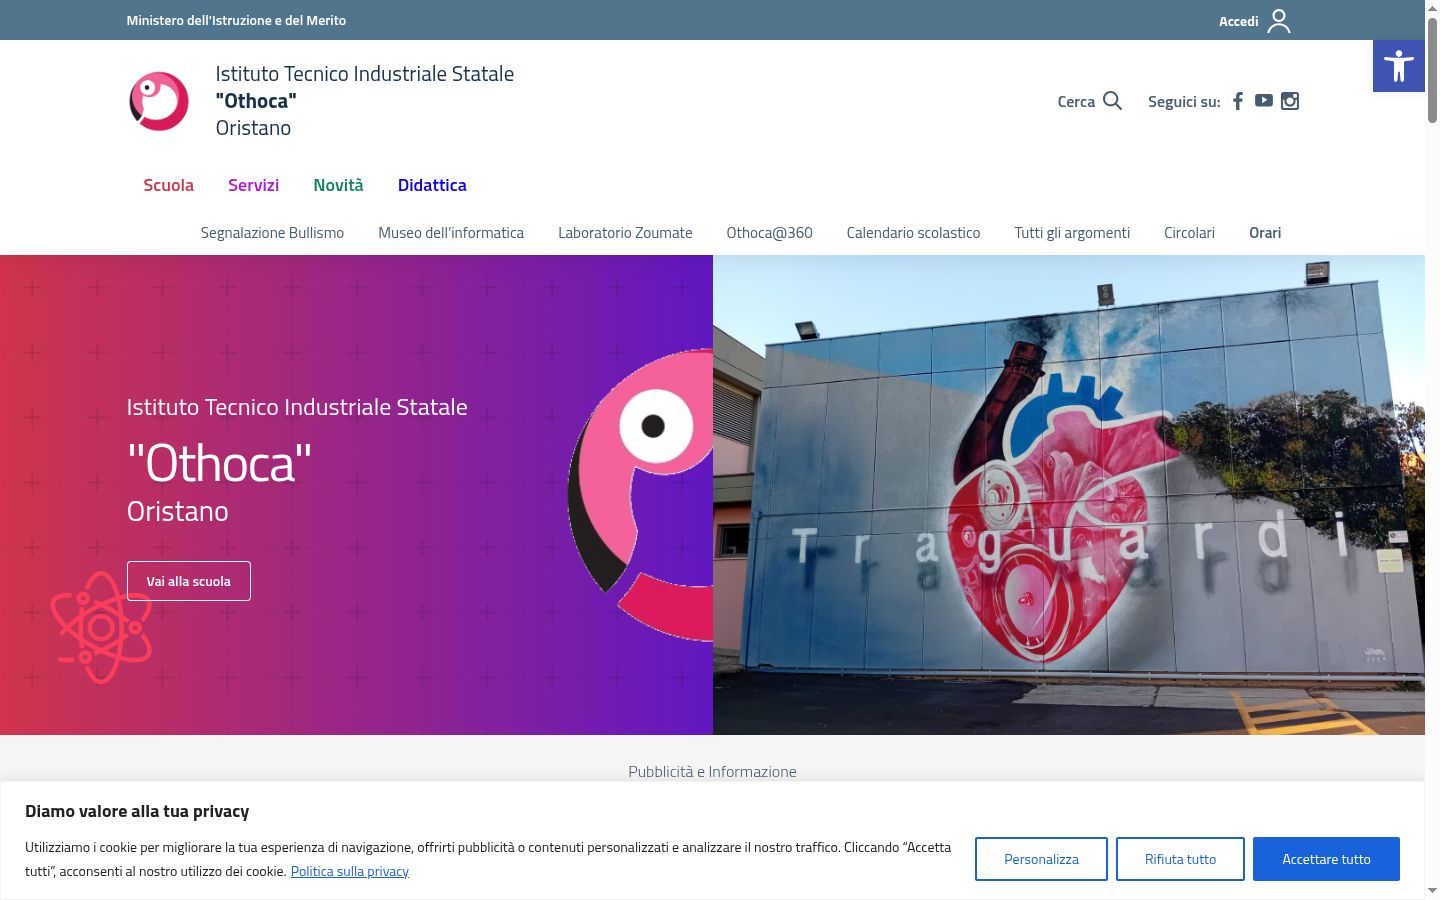Click the scrollbar up arrow

point(1433,8)
